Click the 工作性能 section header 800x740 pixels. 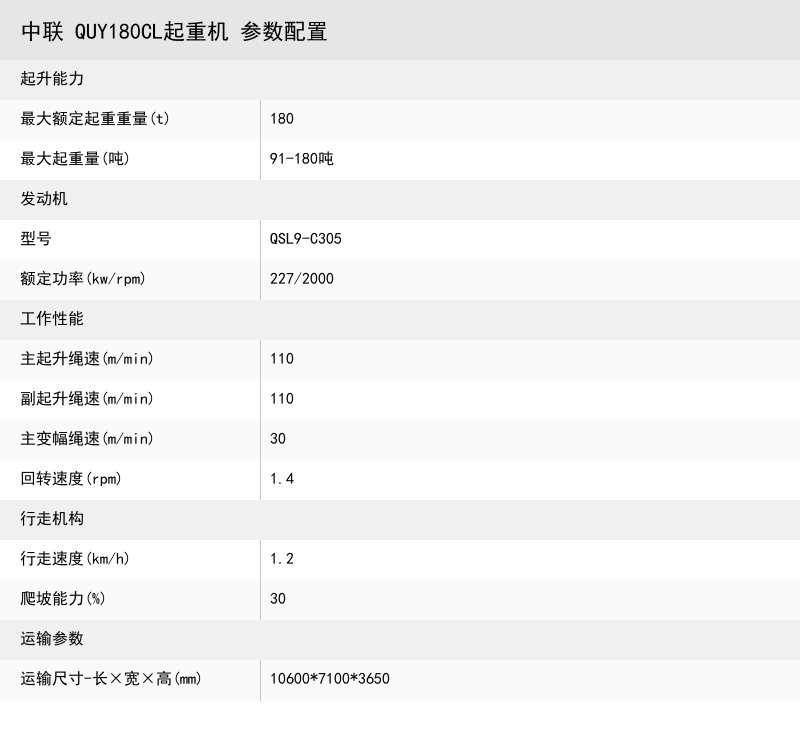click(x=52, y=318)
